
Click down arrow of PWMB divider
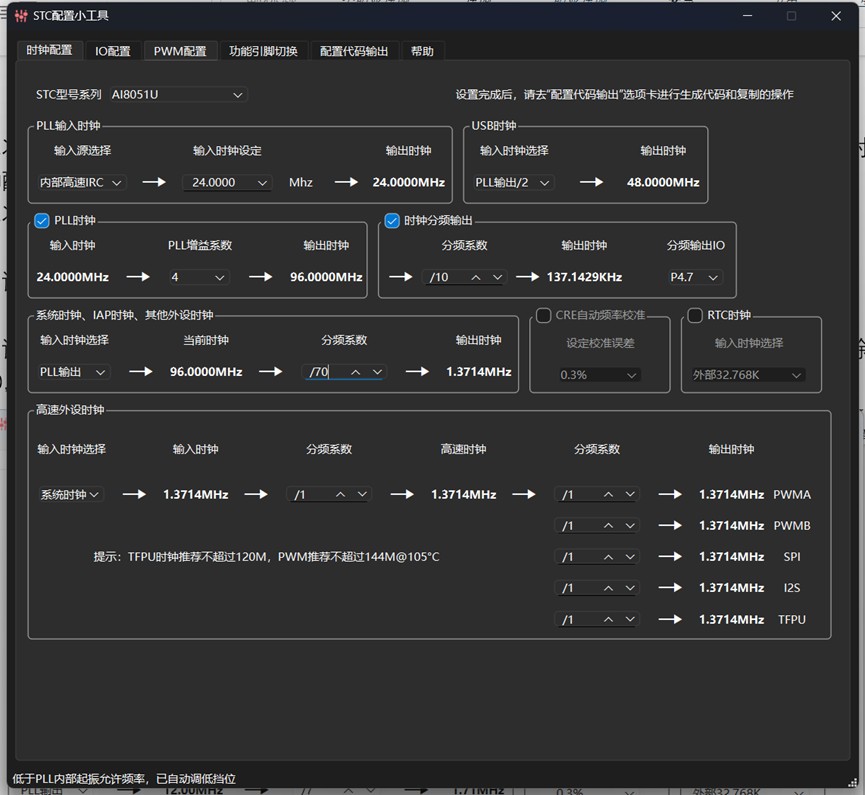(x=629, y=526)
